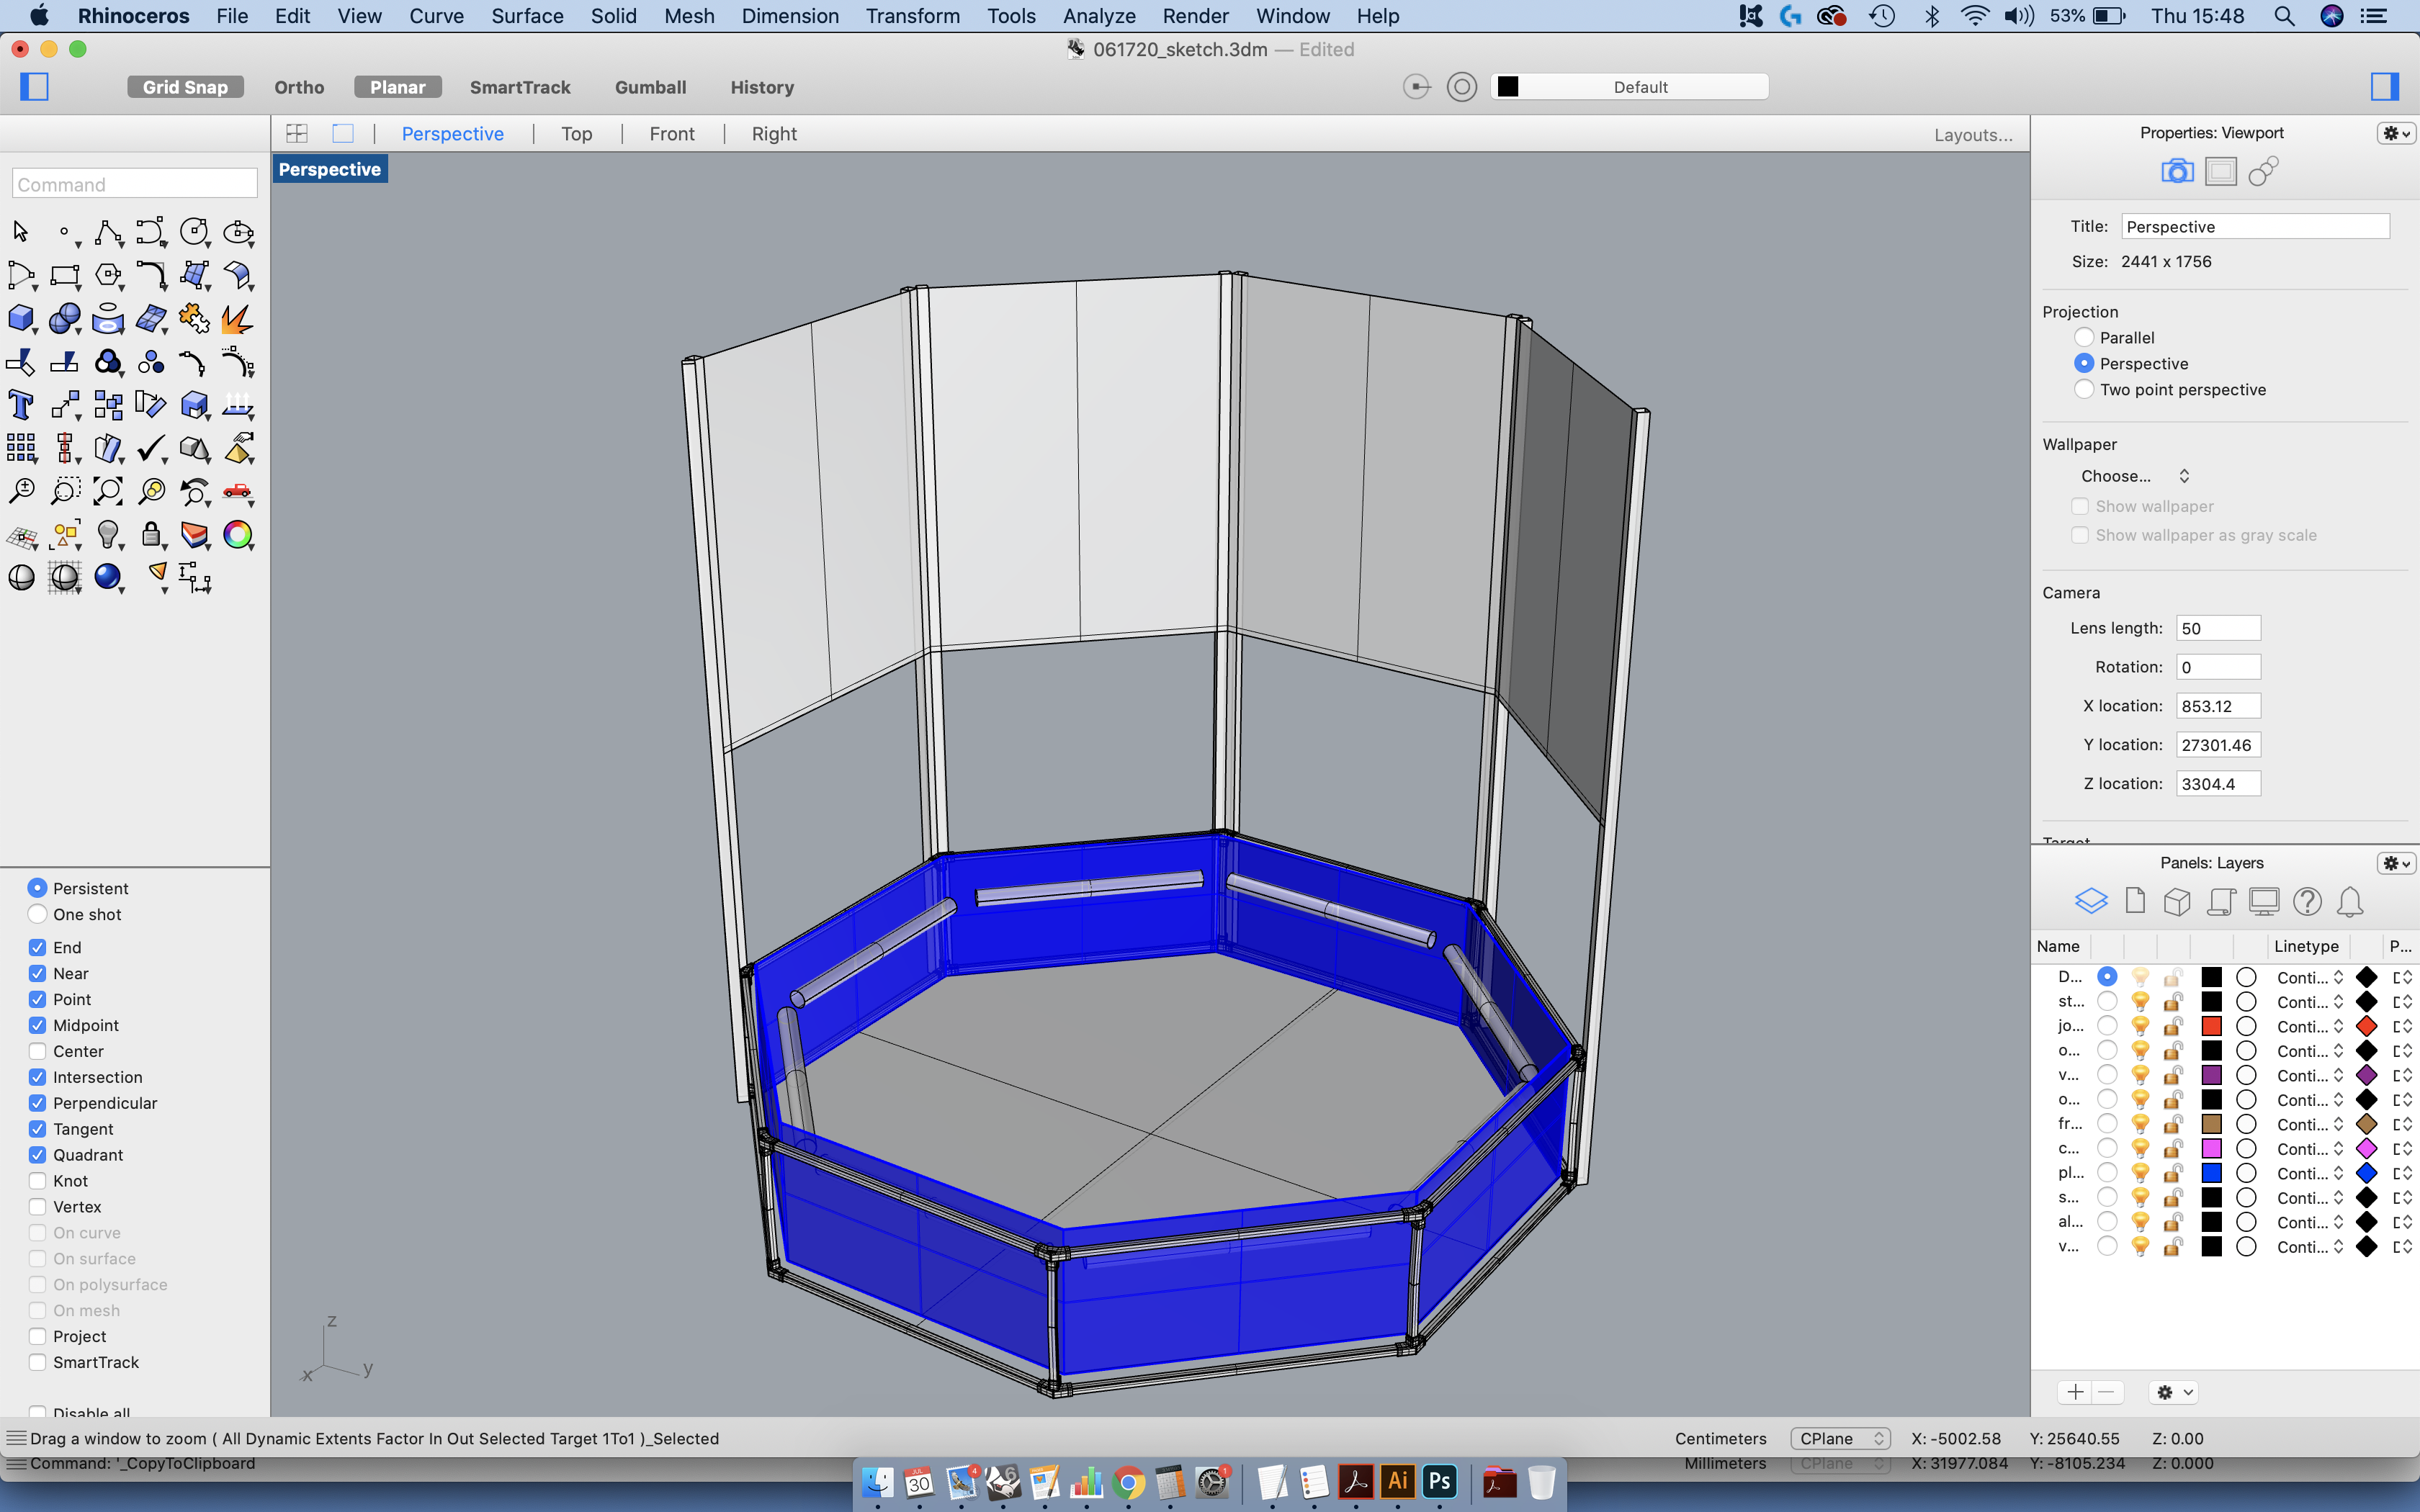This screenshot has height=1512, width=2420.
Task: Select One shot snap mode
Action: click(37, 914)
